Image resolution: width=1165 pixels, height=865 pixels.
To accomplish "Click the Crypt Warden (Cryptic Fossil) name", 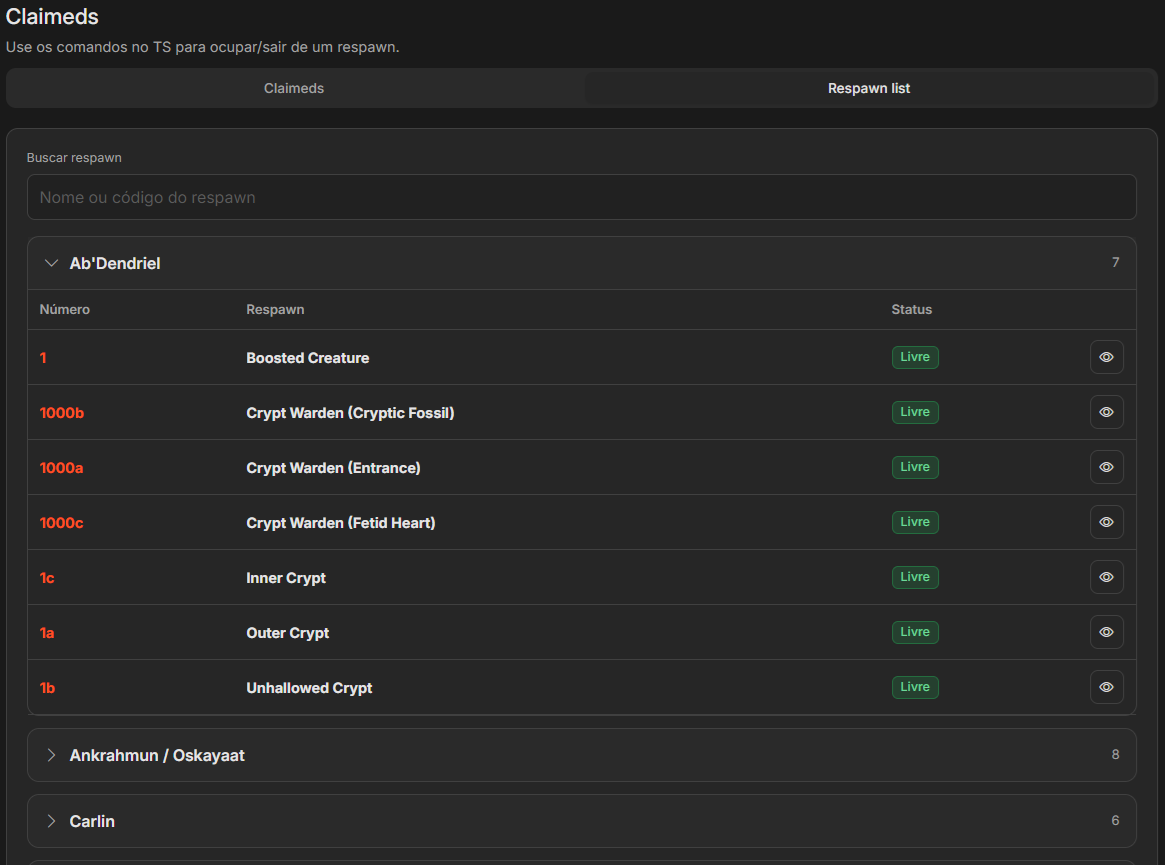I will [x=350, y=413].
